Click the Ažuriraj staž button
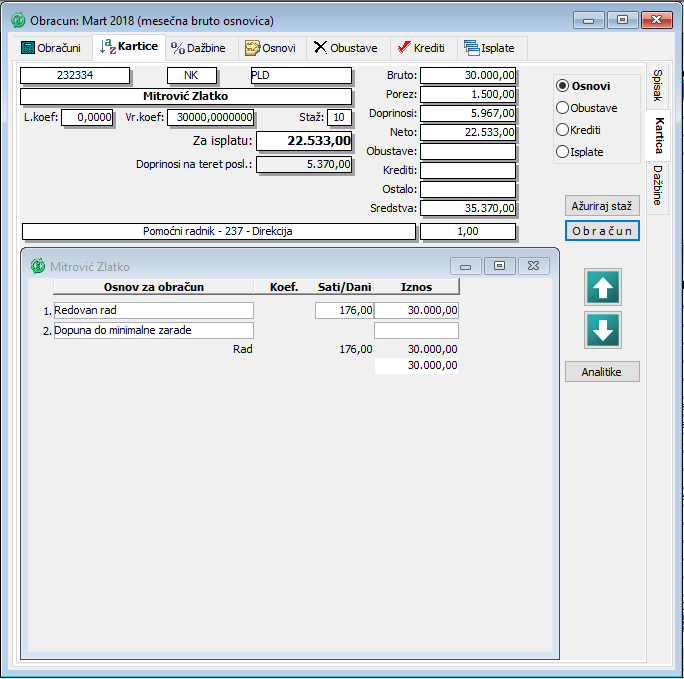 pos(602,206)
